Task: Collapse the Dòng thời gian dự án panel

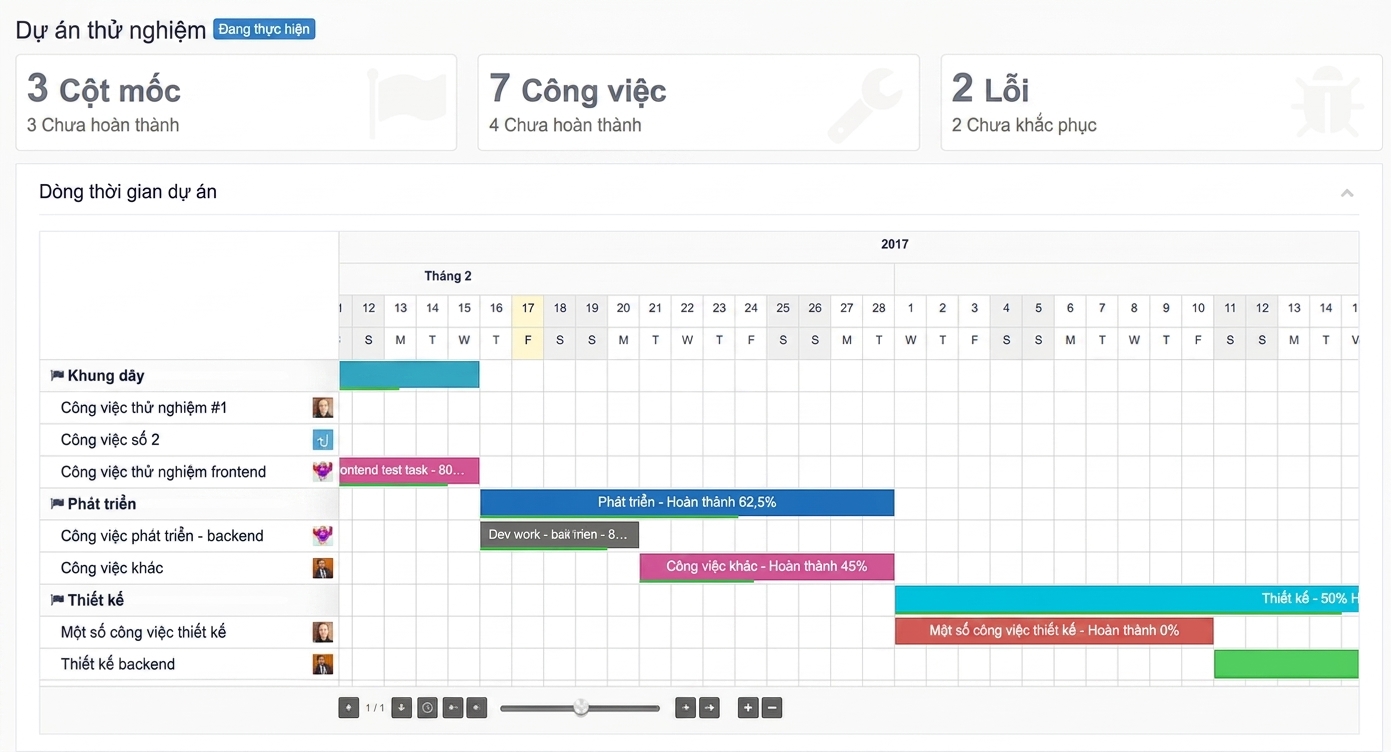Action: (1347, 193)
